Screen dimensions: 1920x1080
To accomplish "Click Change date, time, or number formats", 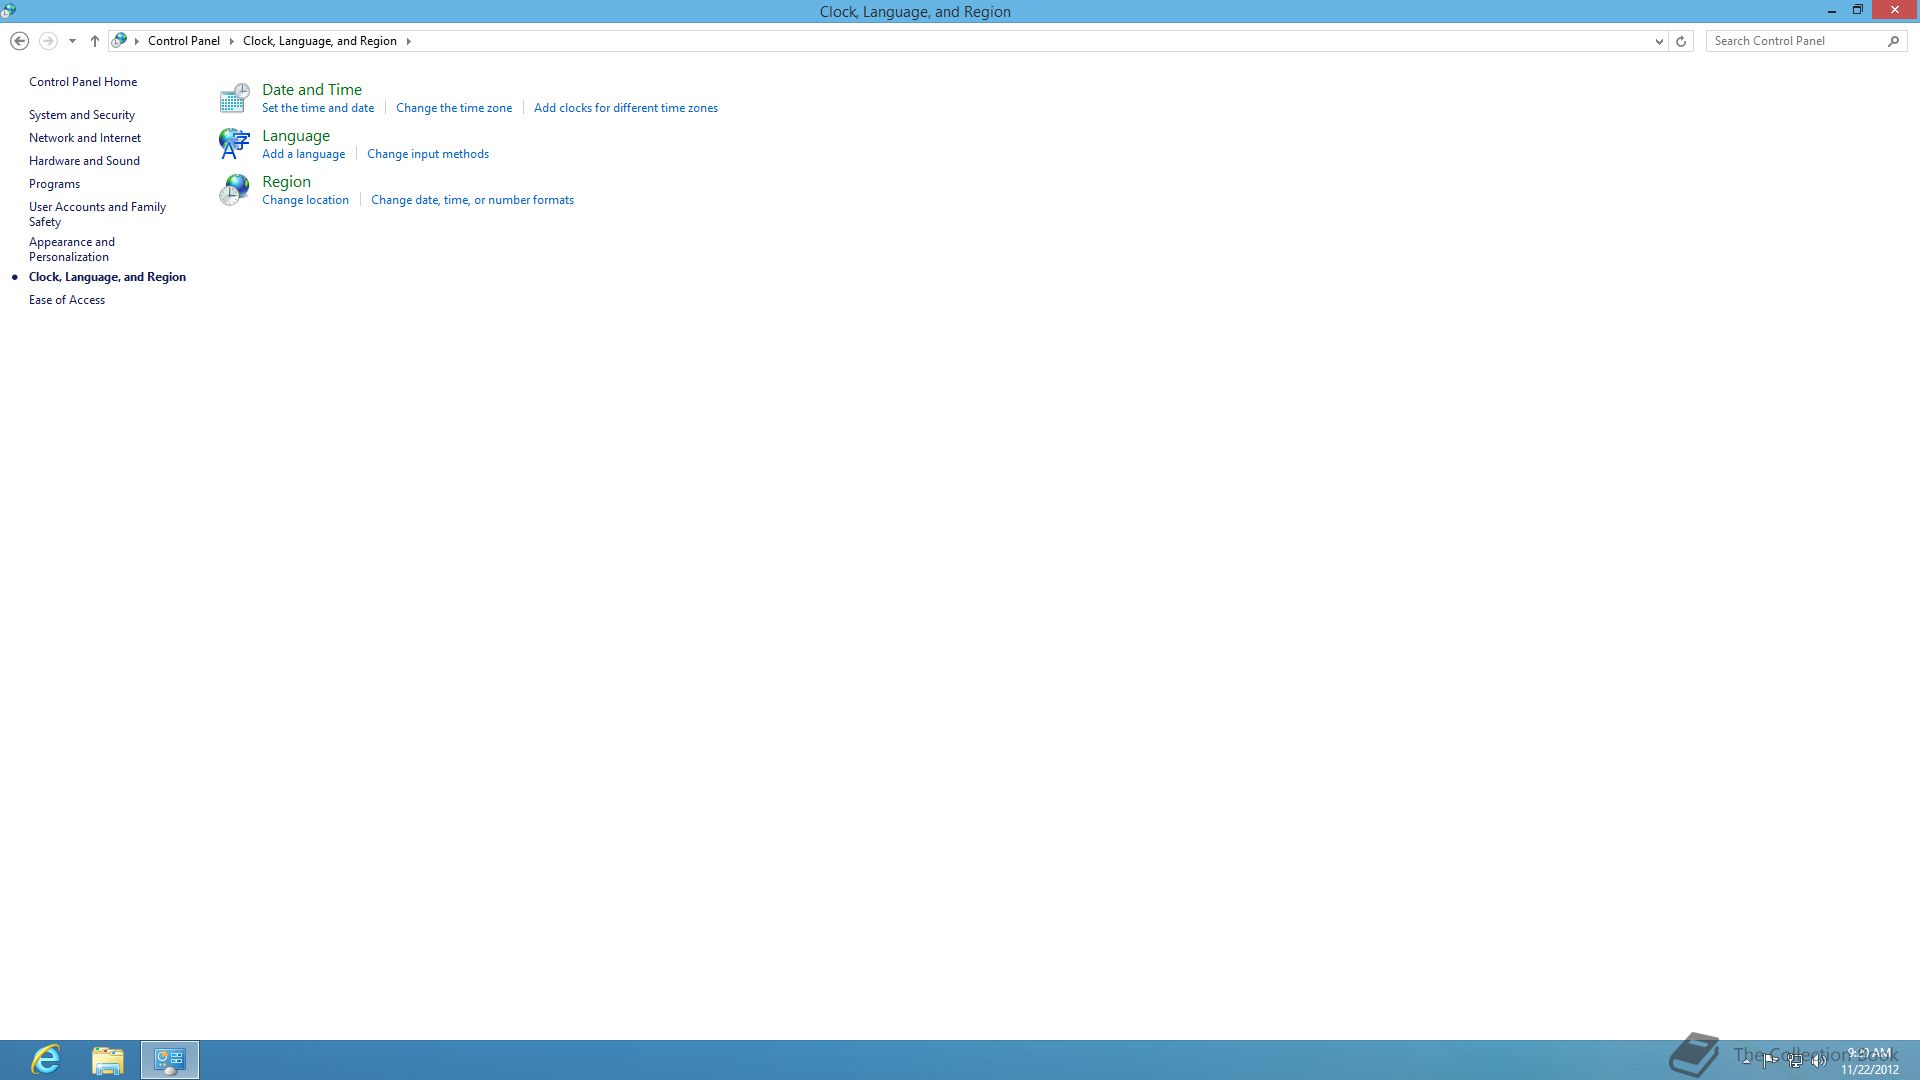I will (x=472, y=200).
